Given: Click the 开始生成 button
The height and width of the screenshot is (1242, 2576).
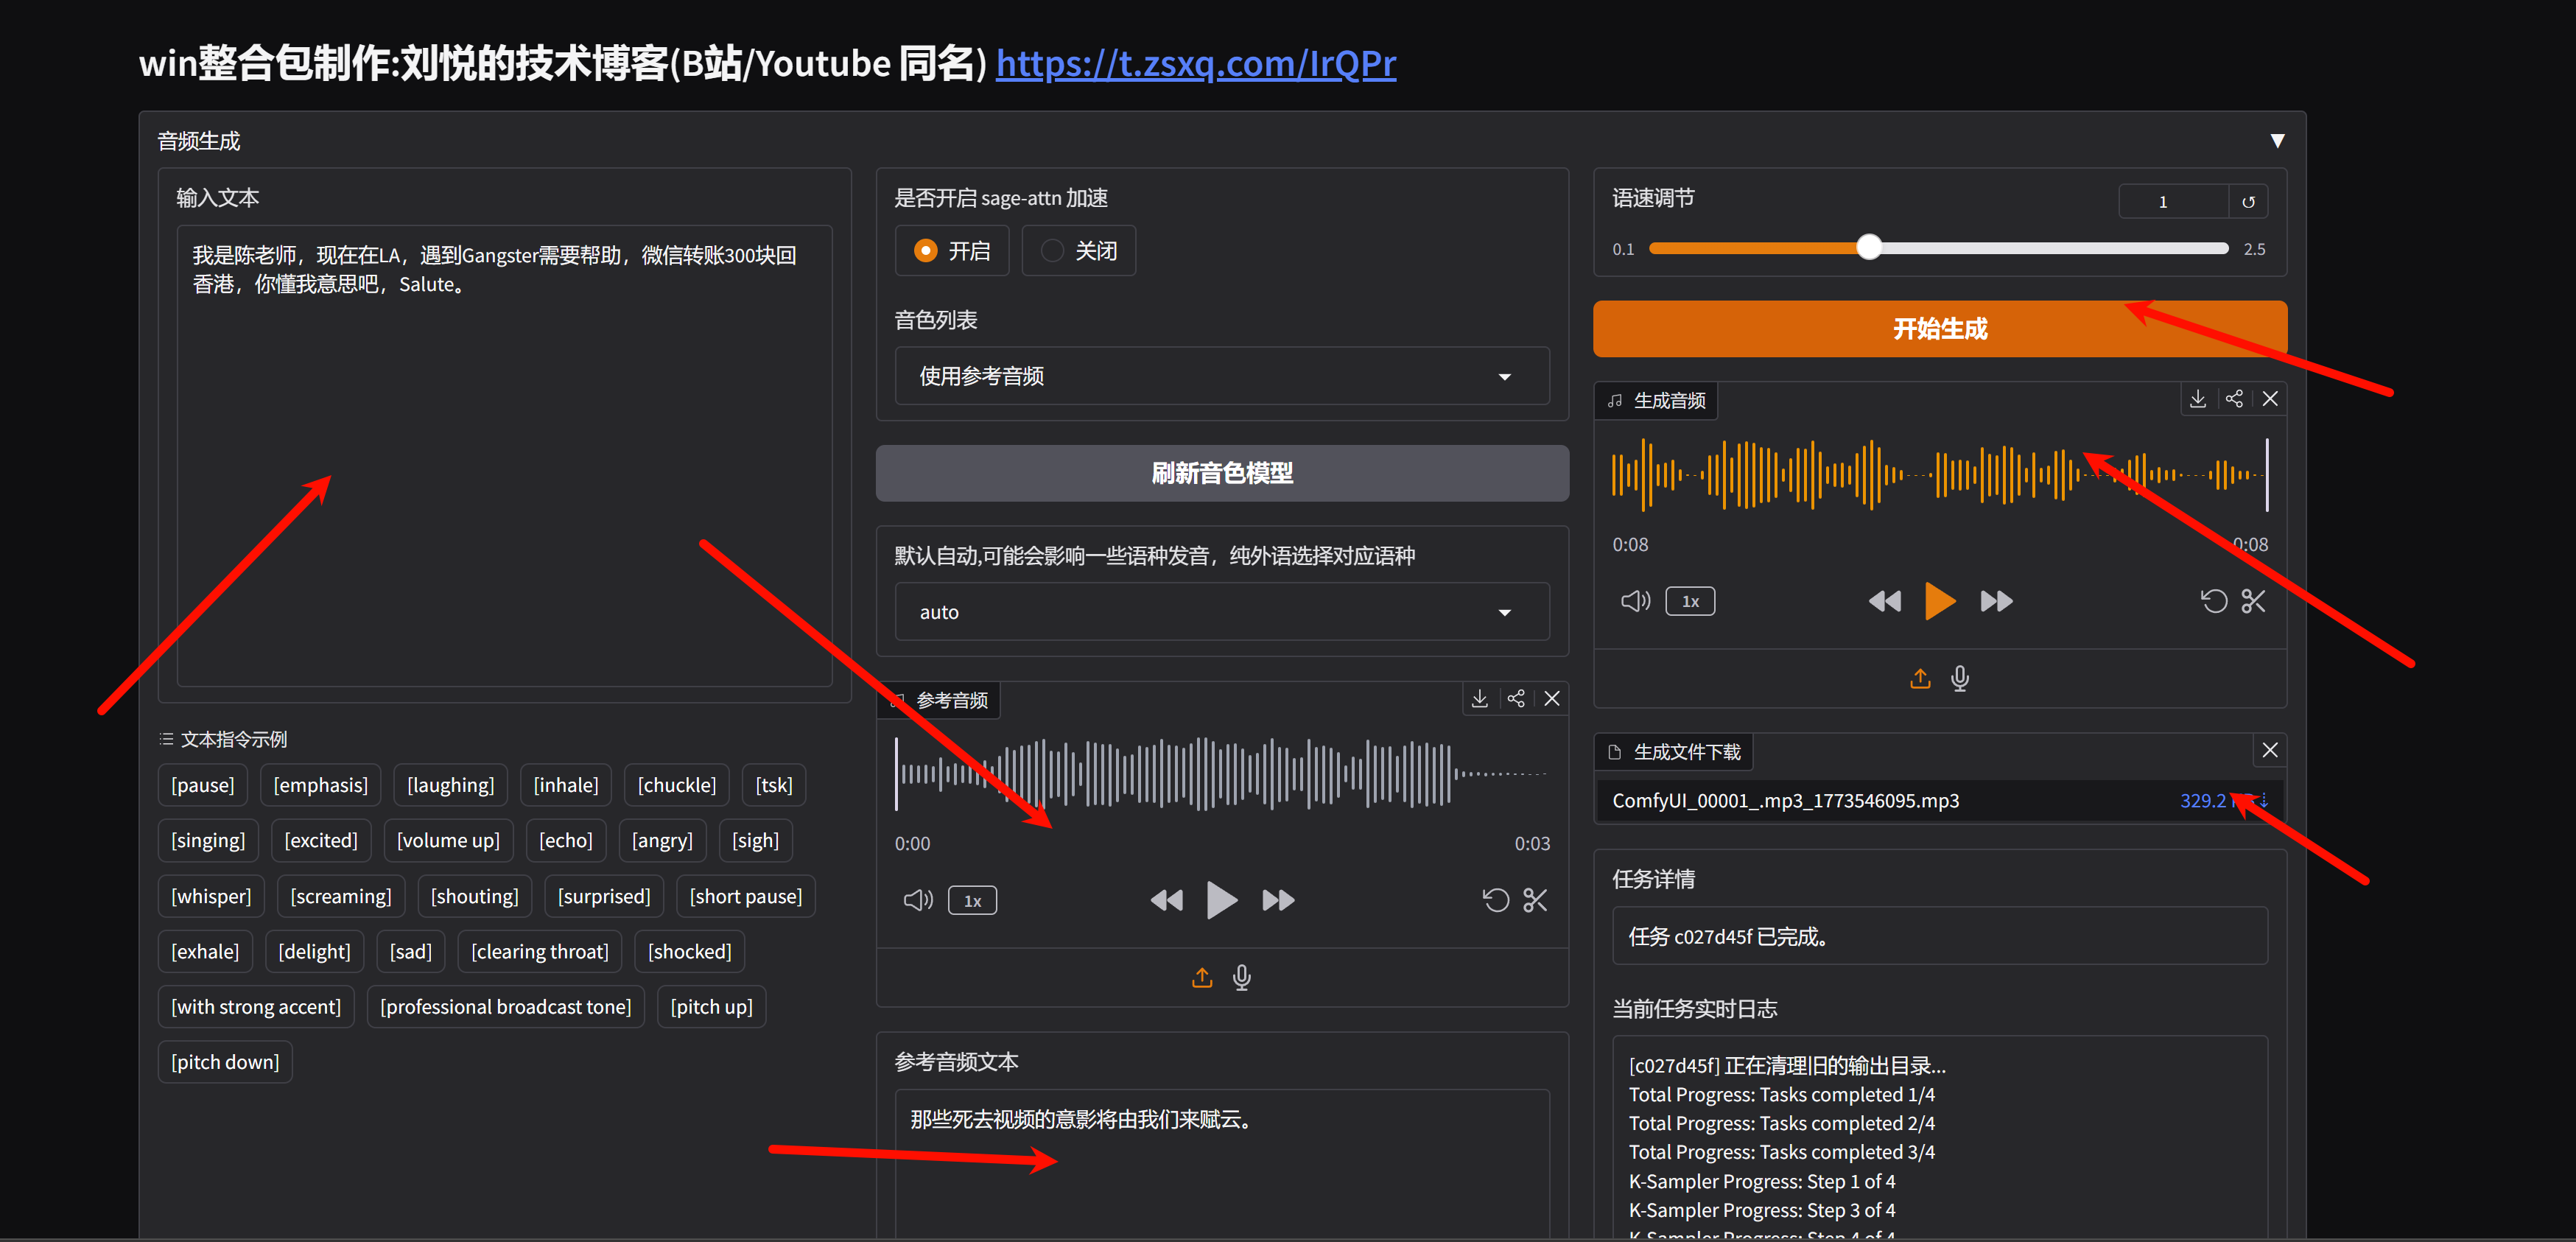Looking at the screenshot, I should pyautogui.click(x=1939, y=329).
